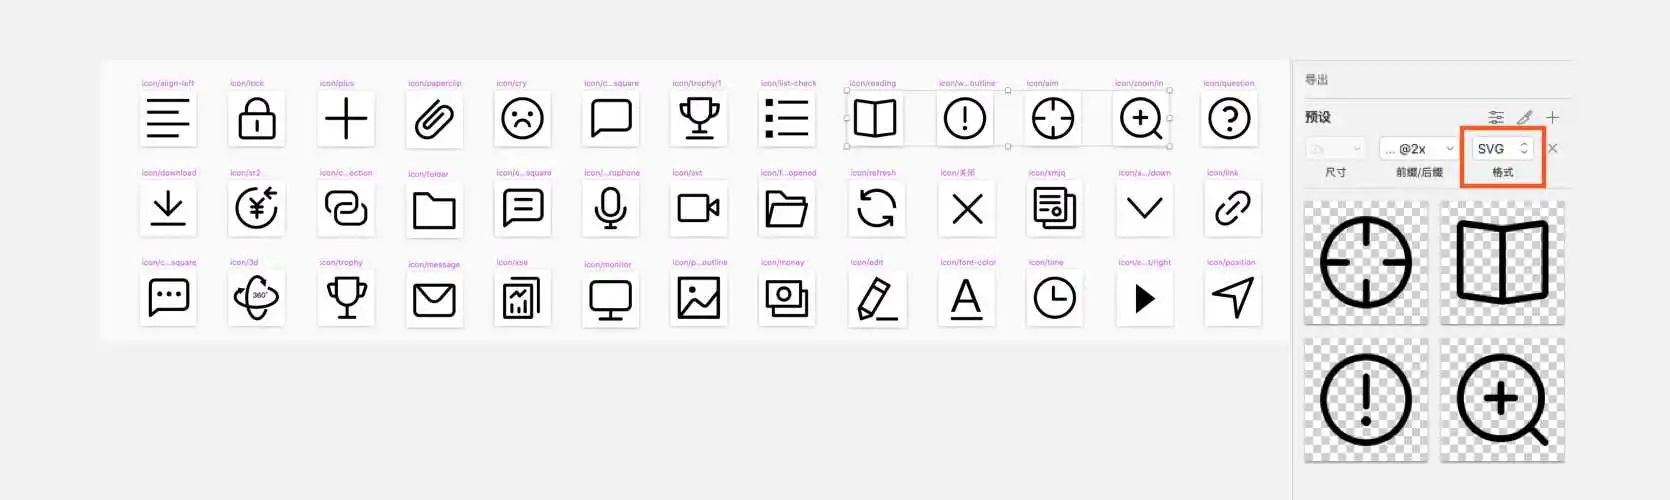Select the trophy/1 icon in top row

click(699, 119)
